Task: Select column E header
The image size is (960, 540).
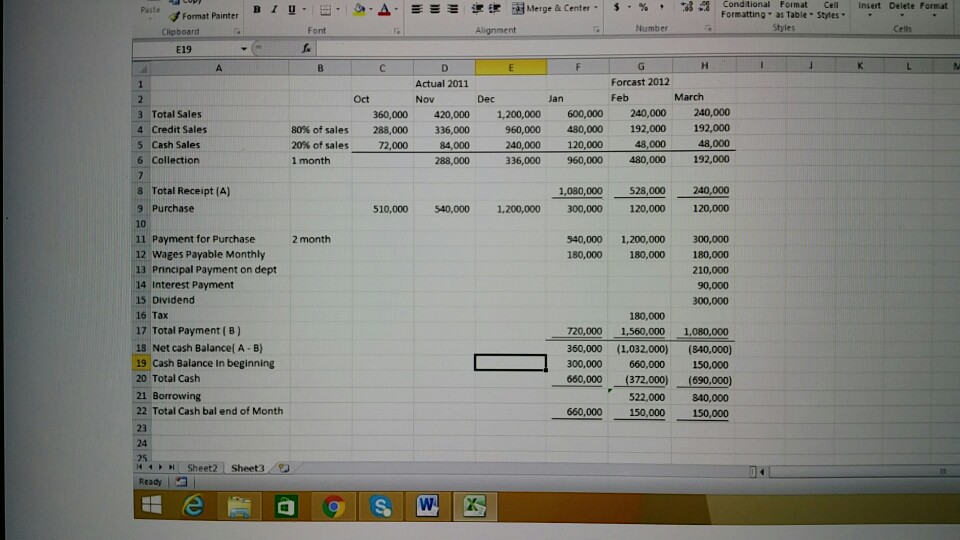Action: click(511, 67)
